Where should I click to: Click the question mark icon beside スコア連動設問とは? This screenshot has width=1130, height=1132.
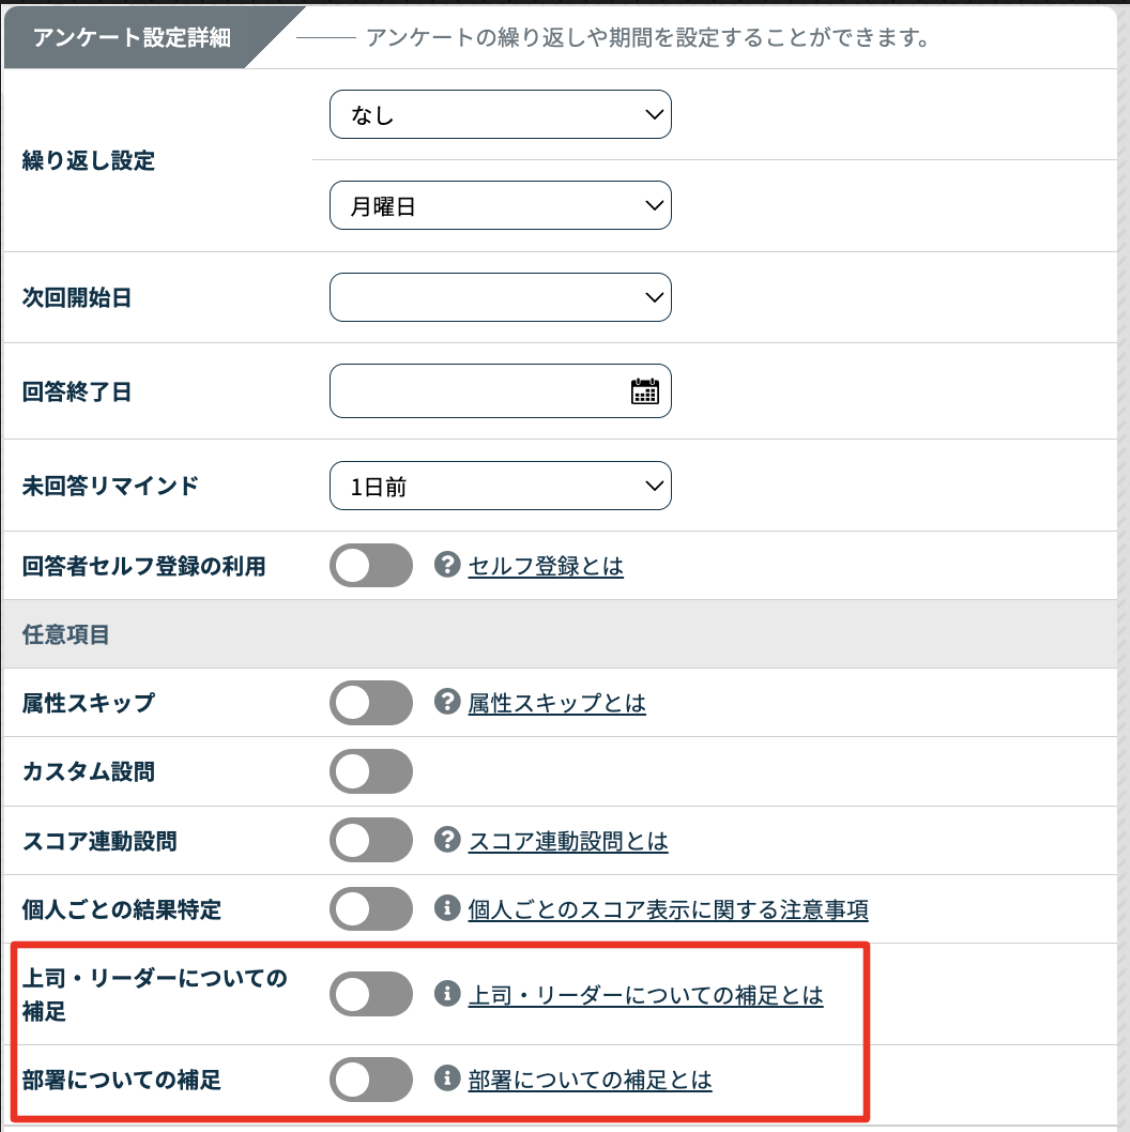[x=448, y=840]
